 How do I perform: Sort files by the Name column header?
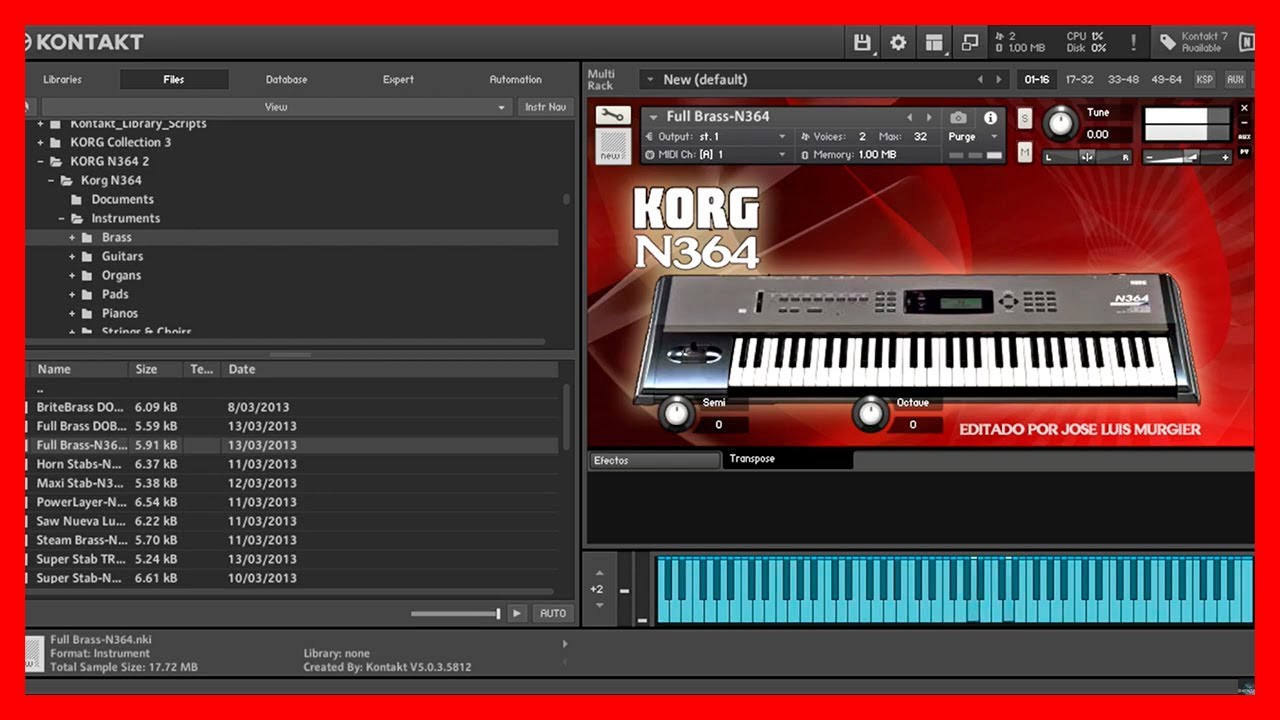coord(80,369)
